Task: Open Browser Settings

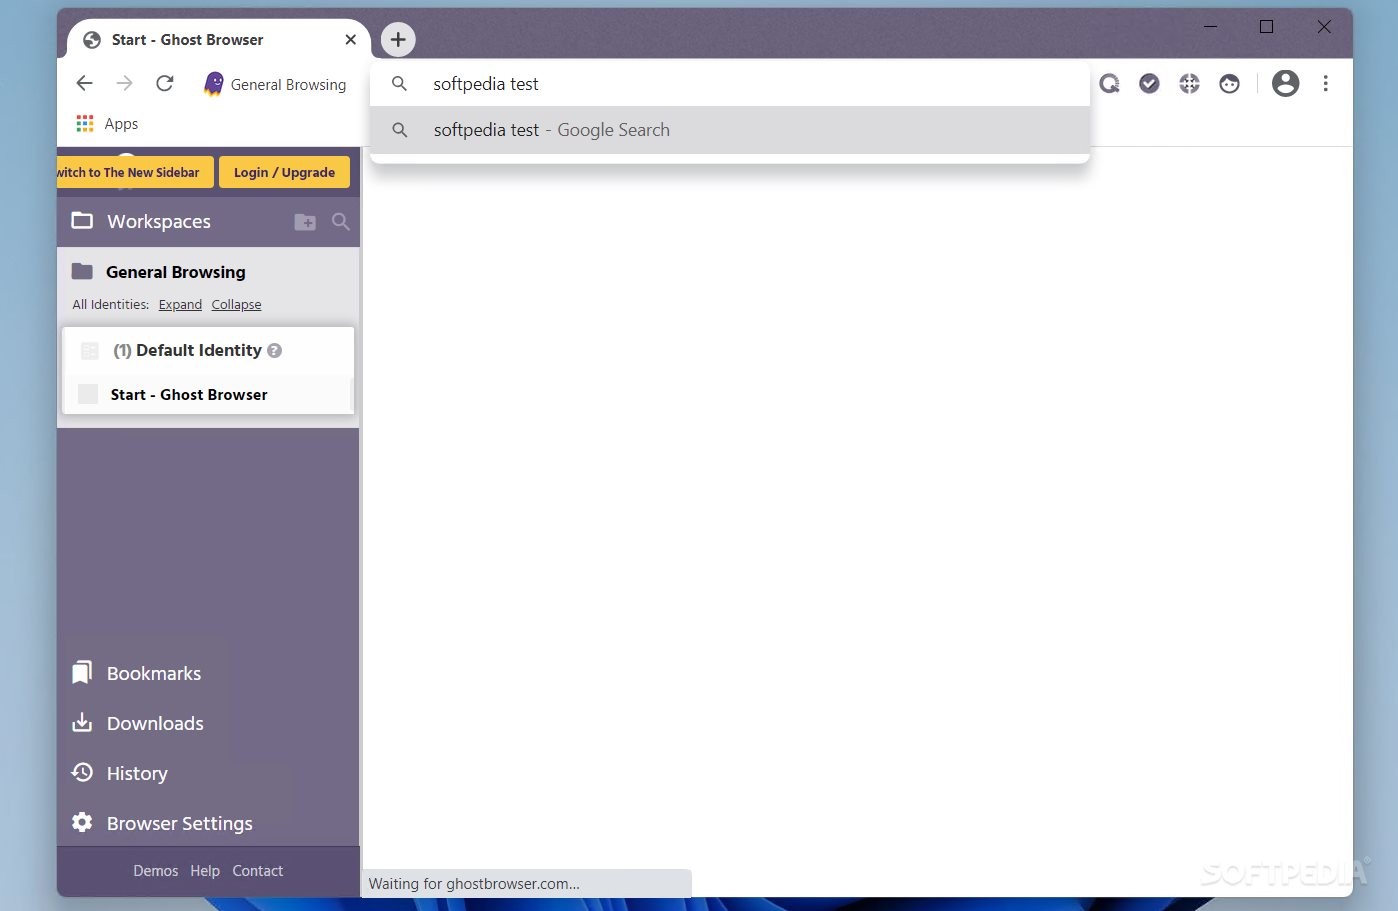Action: coord(180,824)
